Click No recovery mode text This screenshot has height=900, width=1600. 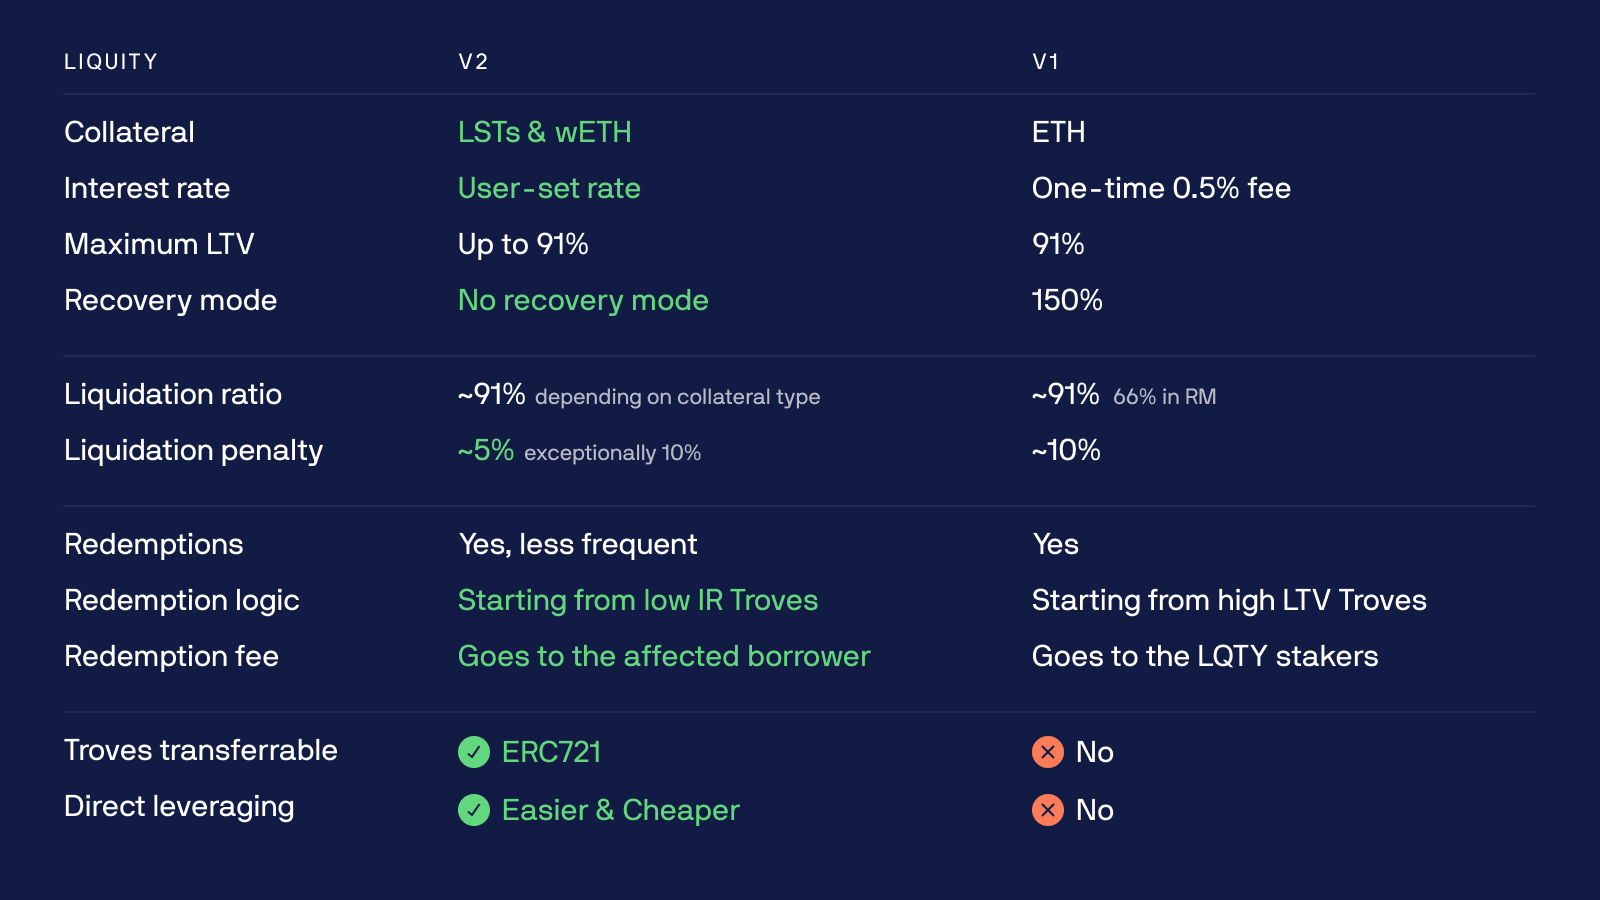(583, 300)
